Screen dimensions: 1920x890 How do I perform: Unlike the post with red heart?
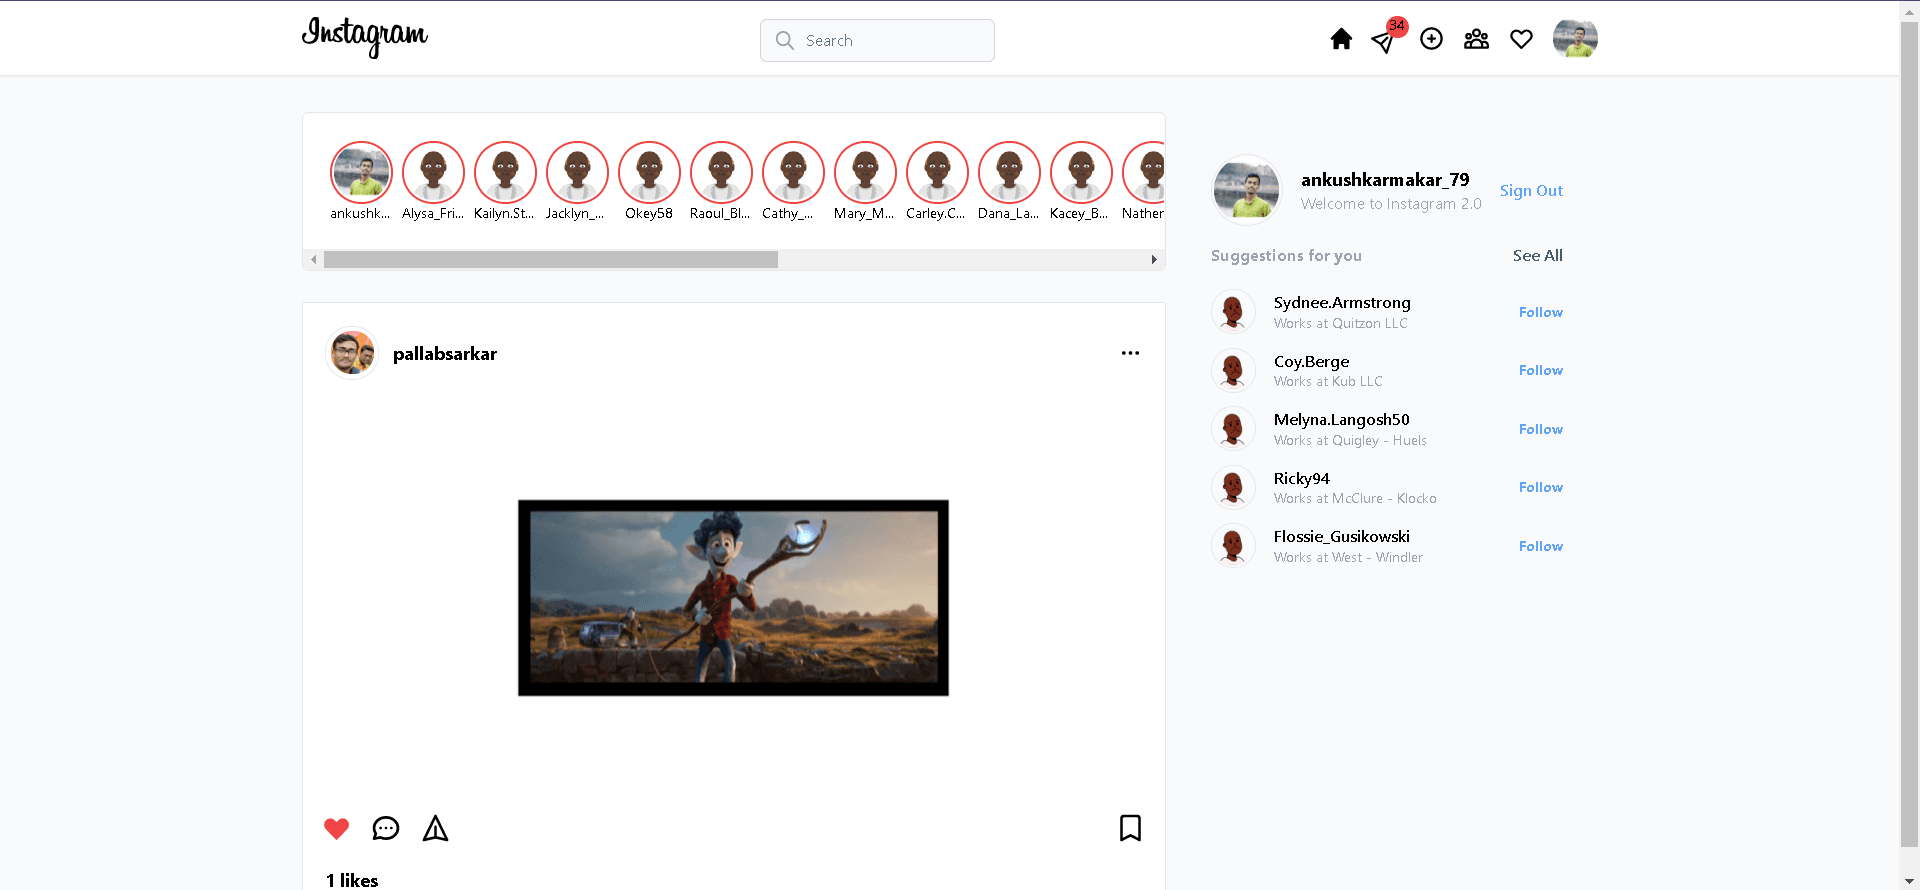pyautogui.click(x=337, y=828)
